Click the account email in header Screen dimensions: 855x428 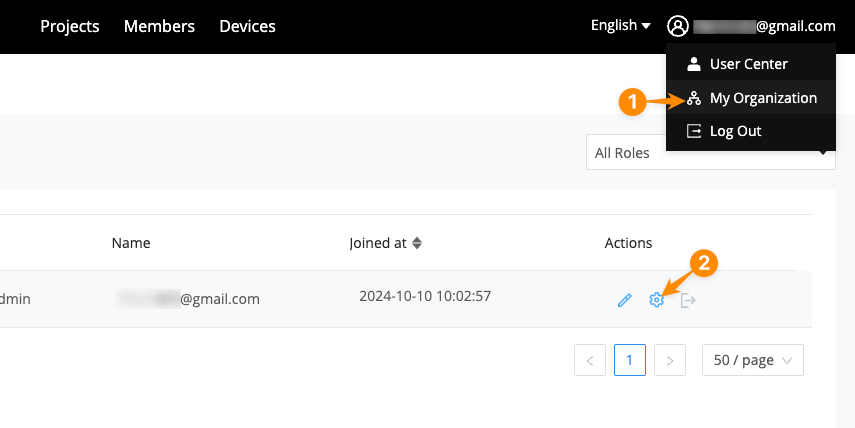(764, 26)
